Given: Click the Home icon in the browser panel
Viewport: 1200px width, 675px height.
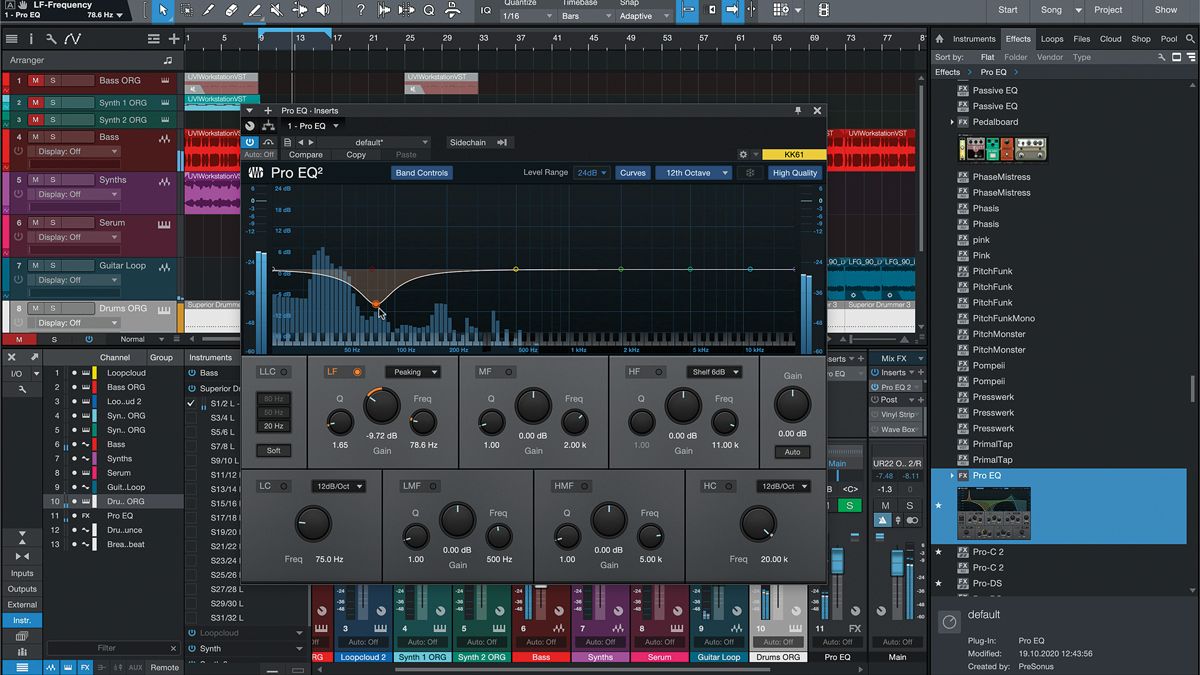Looking at the screenshot, I should pyautogui.click(x=939, y=39).
